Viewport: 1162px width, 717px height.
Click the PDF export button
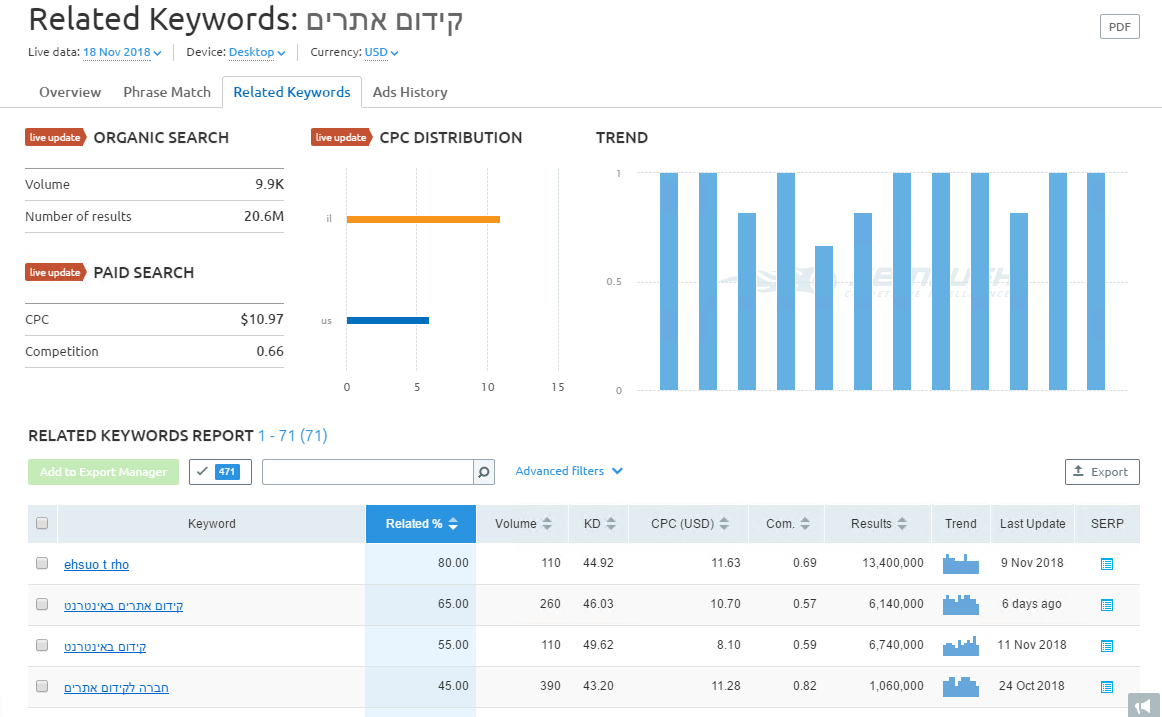pos(1119,27)
